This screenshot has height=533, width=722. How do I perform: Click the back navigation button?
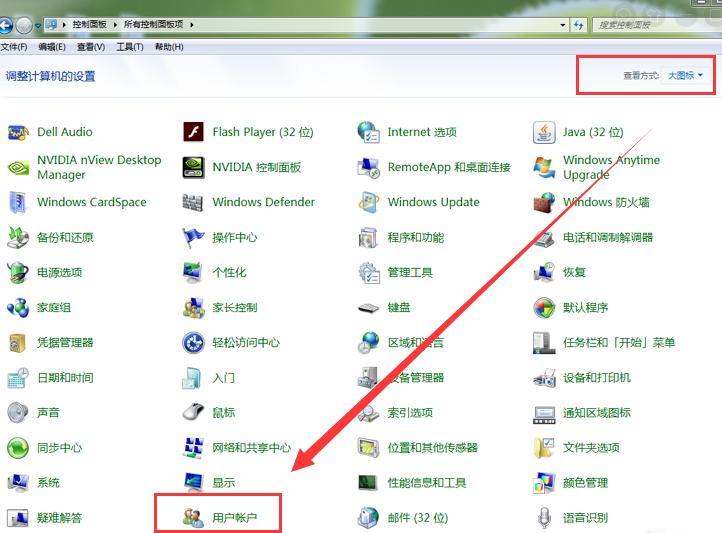pos(5,25)
